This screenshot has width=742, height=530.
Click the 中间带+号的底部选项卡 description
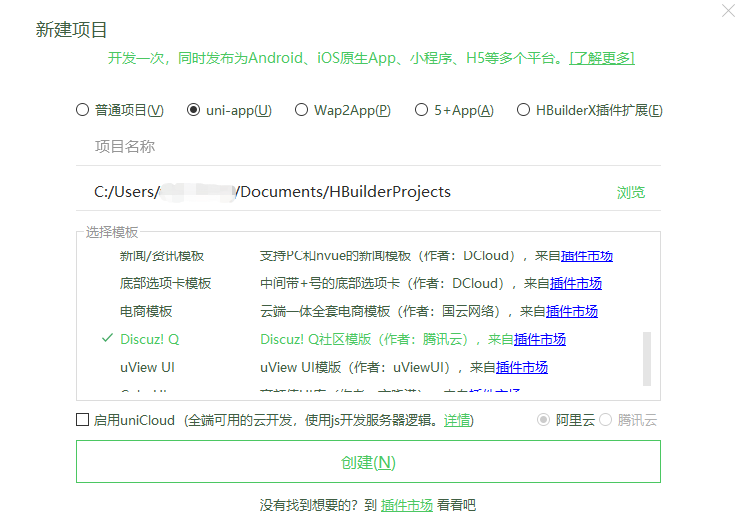coord(330,283)
